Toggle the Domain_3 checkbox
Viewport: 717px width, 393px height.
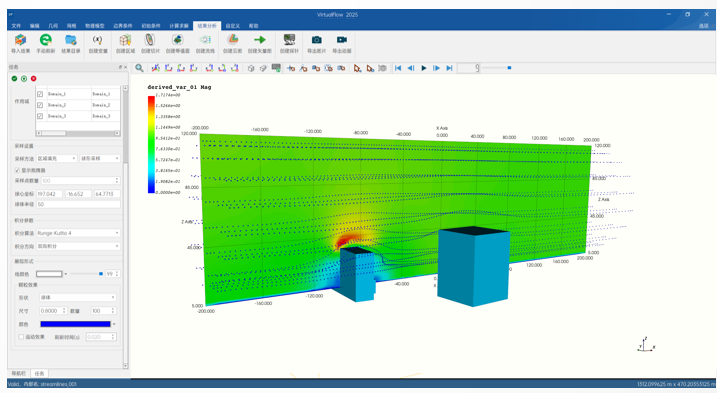pos(40,116)
